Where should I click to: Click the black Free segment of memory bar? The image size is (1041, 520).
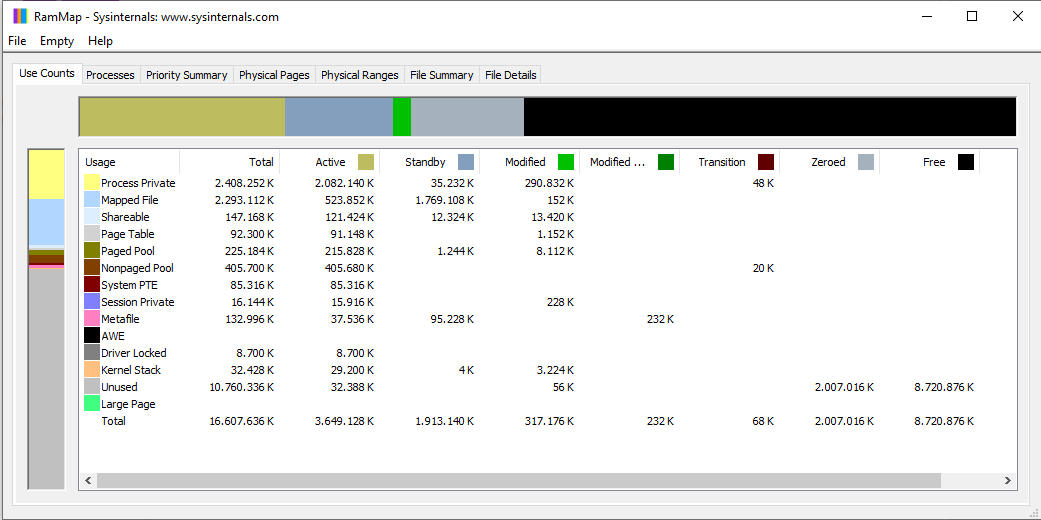click(770, 117)
